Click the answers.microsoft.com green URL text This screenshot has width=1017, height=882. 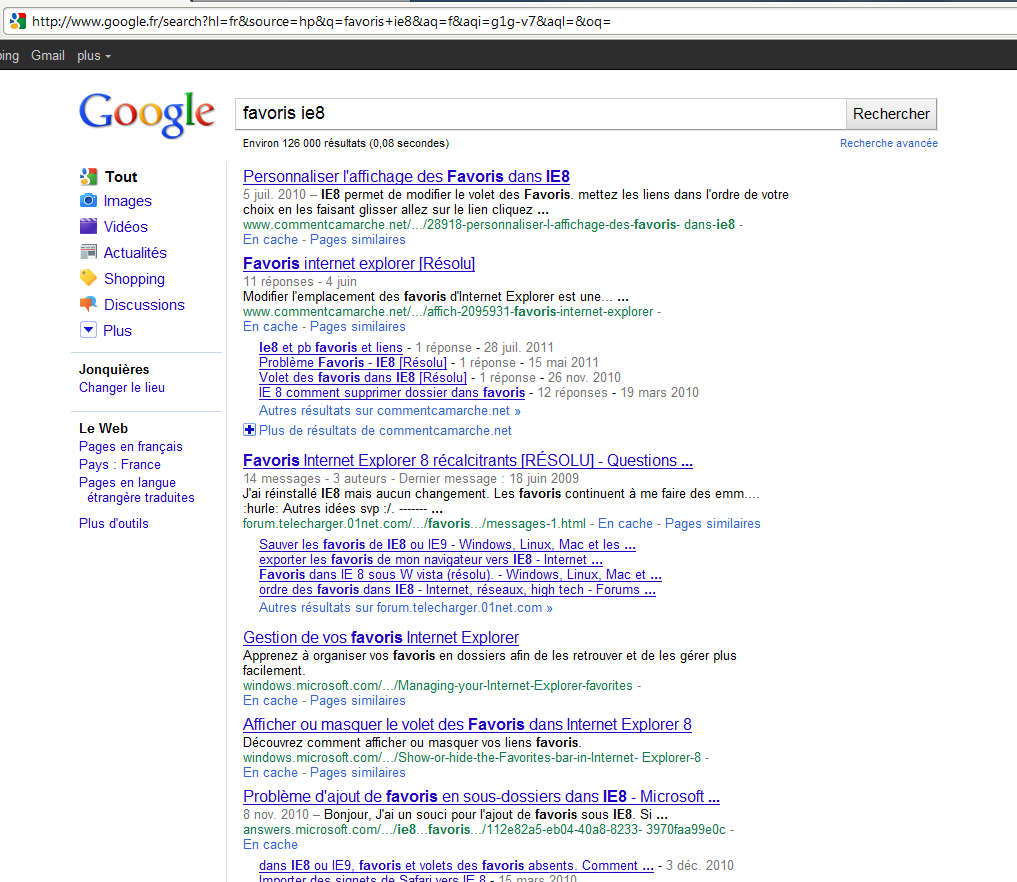click(485, 829)
